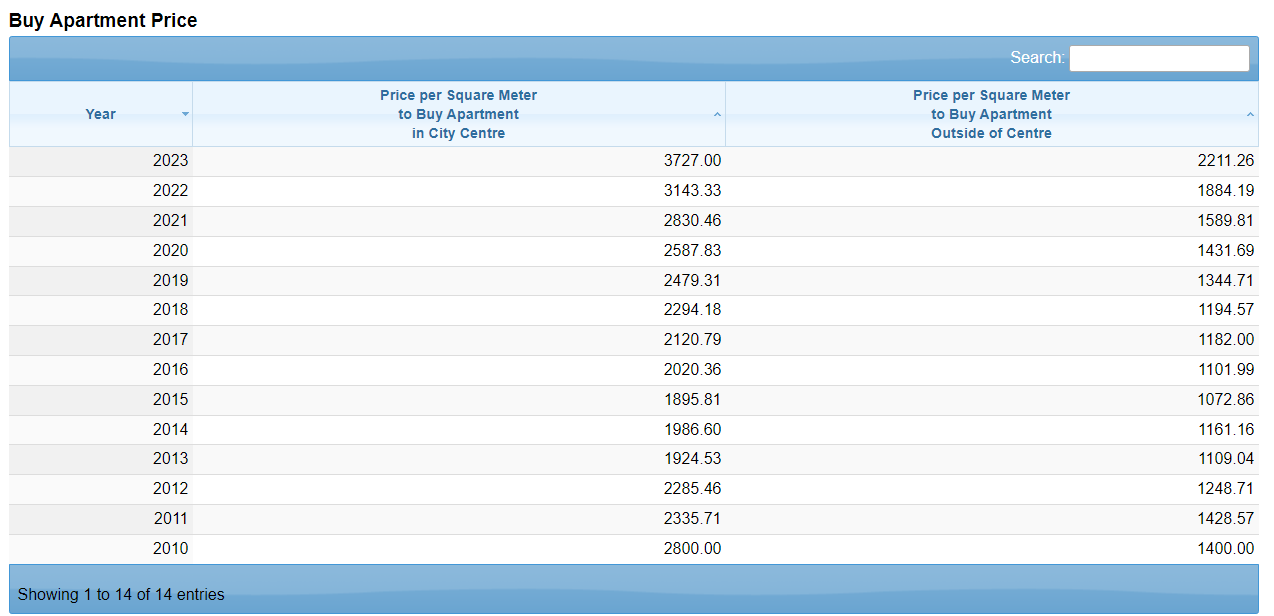Image resolution: width=1274 pixels, height=616 pixels.
Task: Click the Buy Apartment Price title
Action: 103,21
